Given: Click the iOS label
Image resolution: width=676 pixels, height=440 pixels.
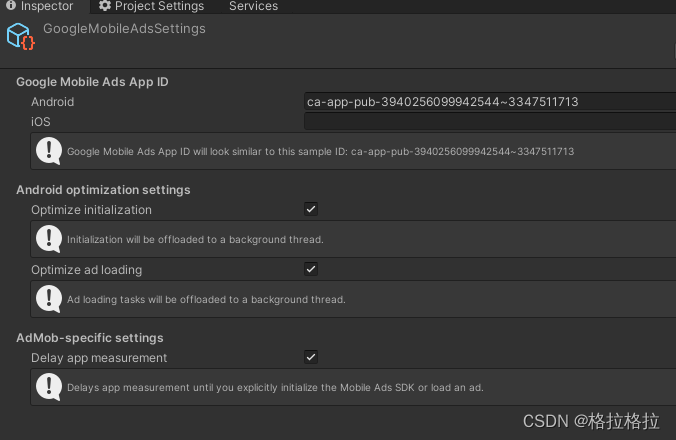Looking at the screenshot, I should point(41,122).
